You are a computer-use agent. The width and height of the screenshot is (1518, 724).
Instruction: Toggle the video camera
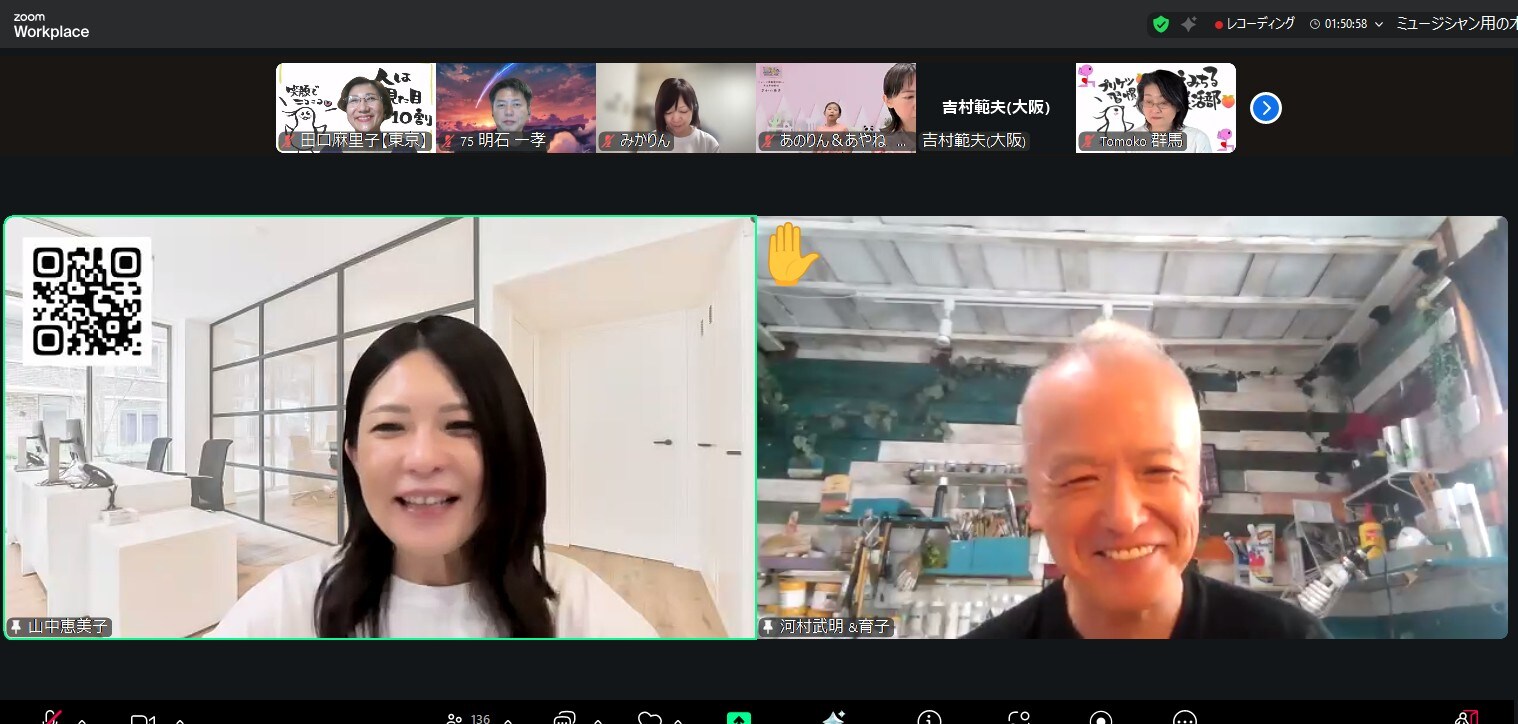coord(143,718)
